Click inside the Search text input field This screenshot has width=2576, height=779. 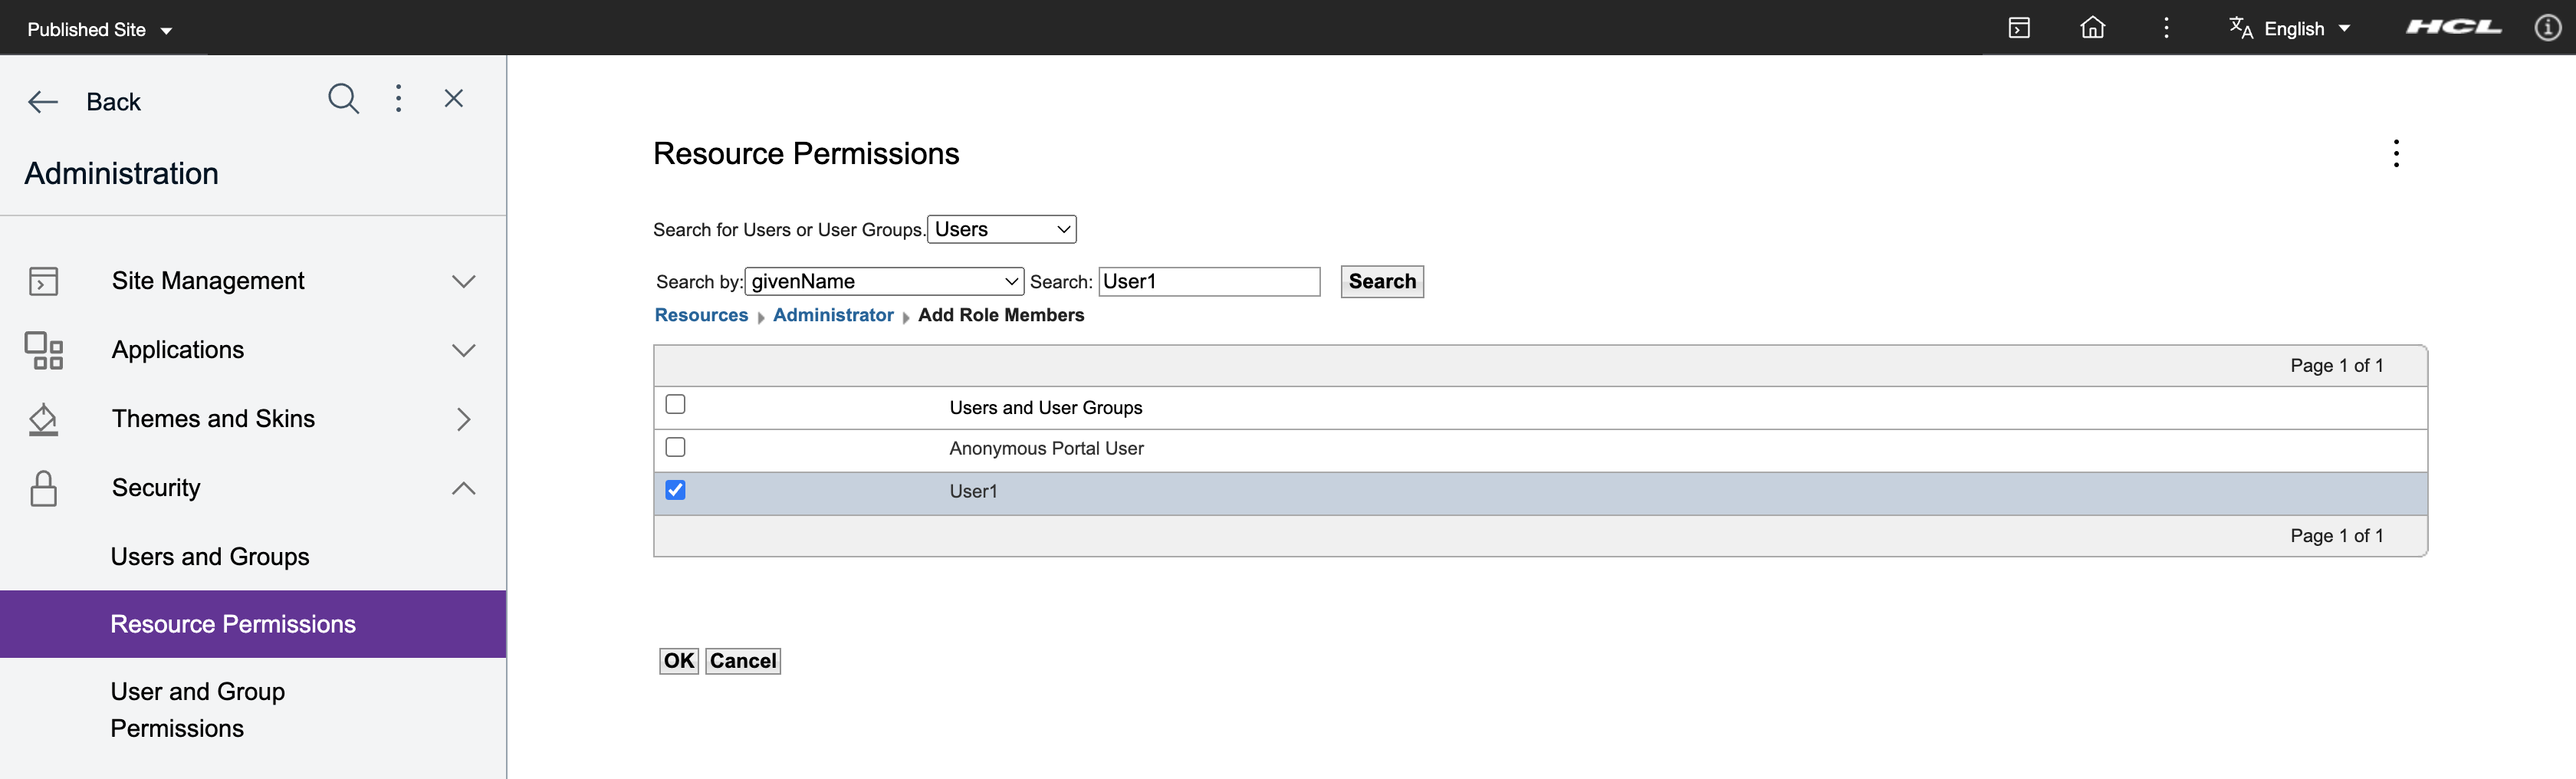pos(1209,281)
